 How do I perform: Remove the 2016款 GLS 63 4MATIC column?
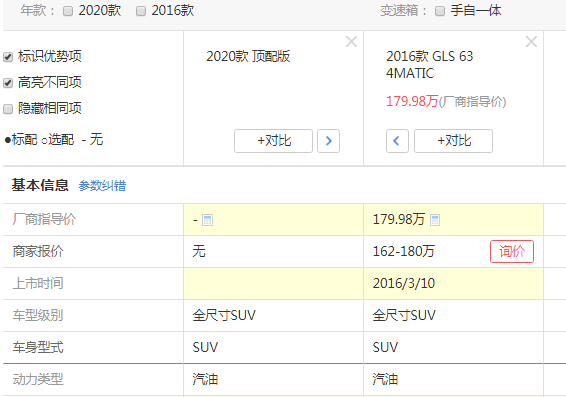[x=531, y=42]
